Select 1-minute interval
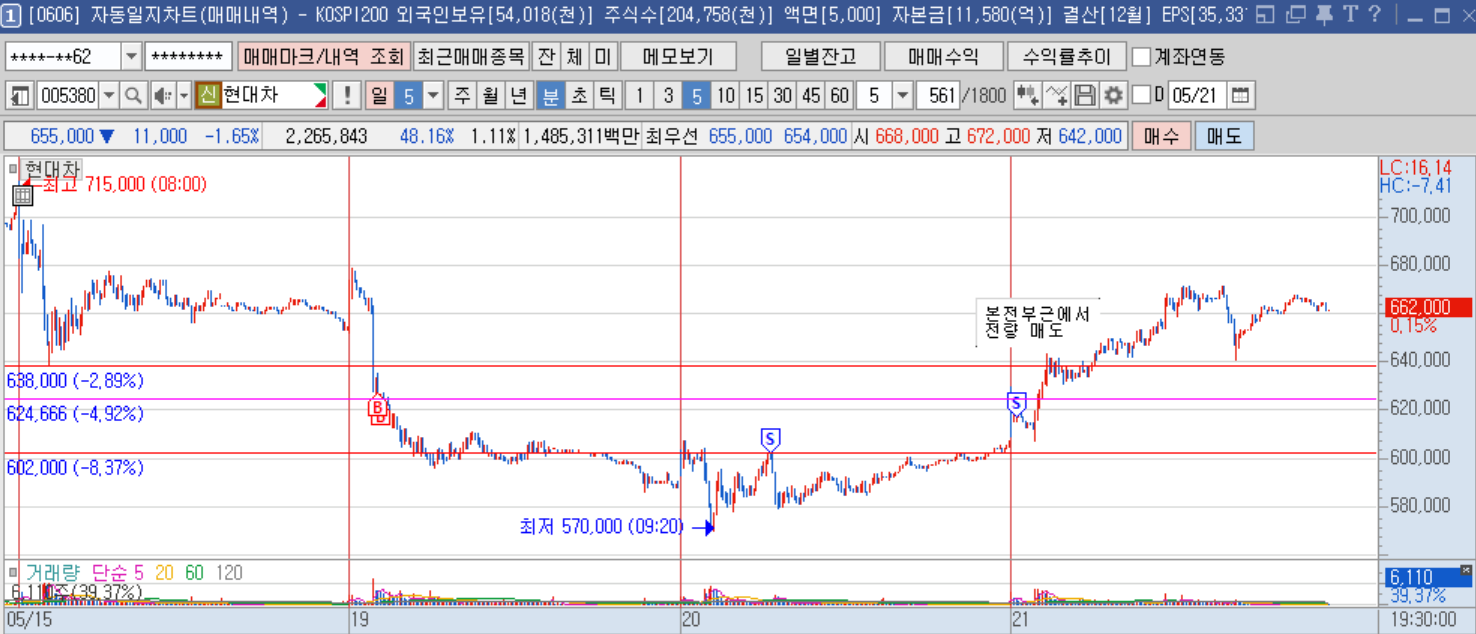This screenshot has height=634, width=1476. (640, 96)
